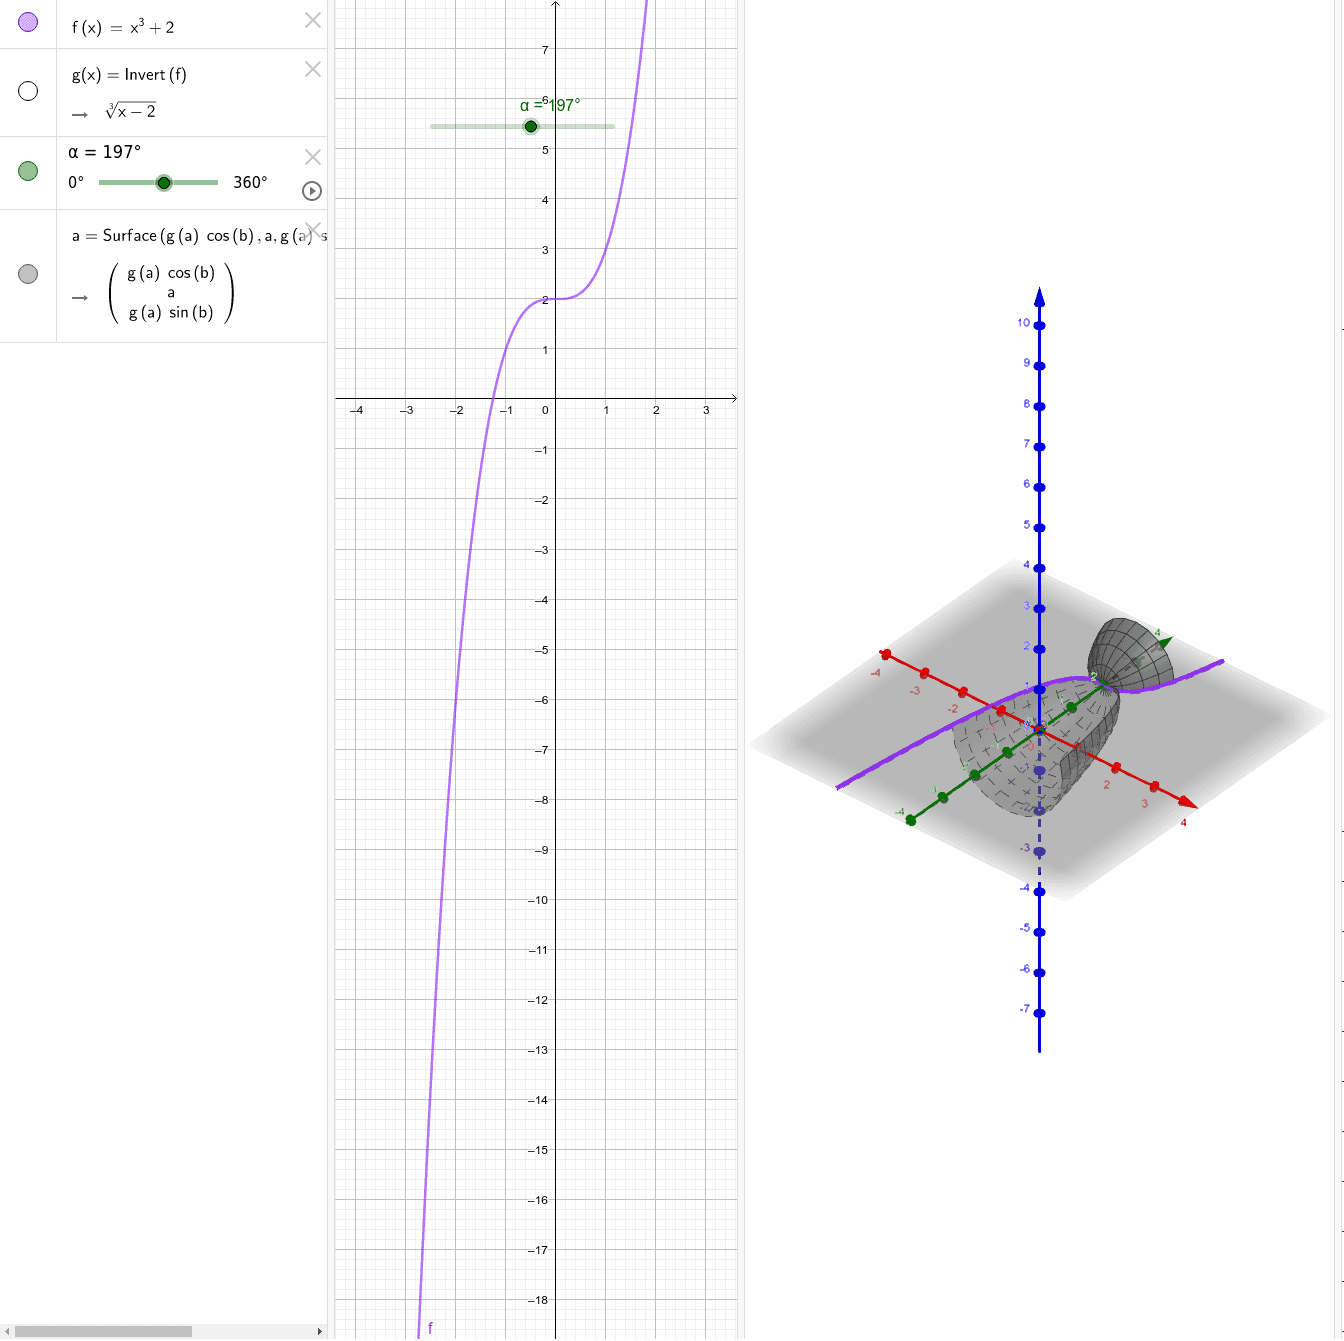The image size is (1344, 1341).
Task: Click the α = 197° label text
Action: 104,152
